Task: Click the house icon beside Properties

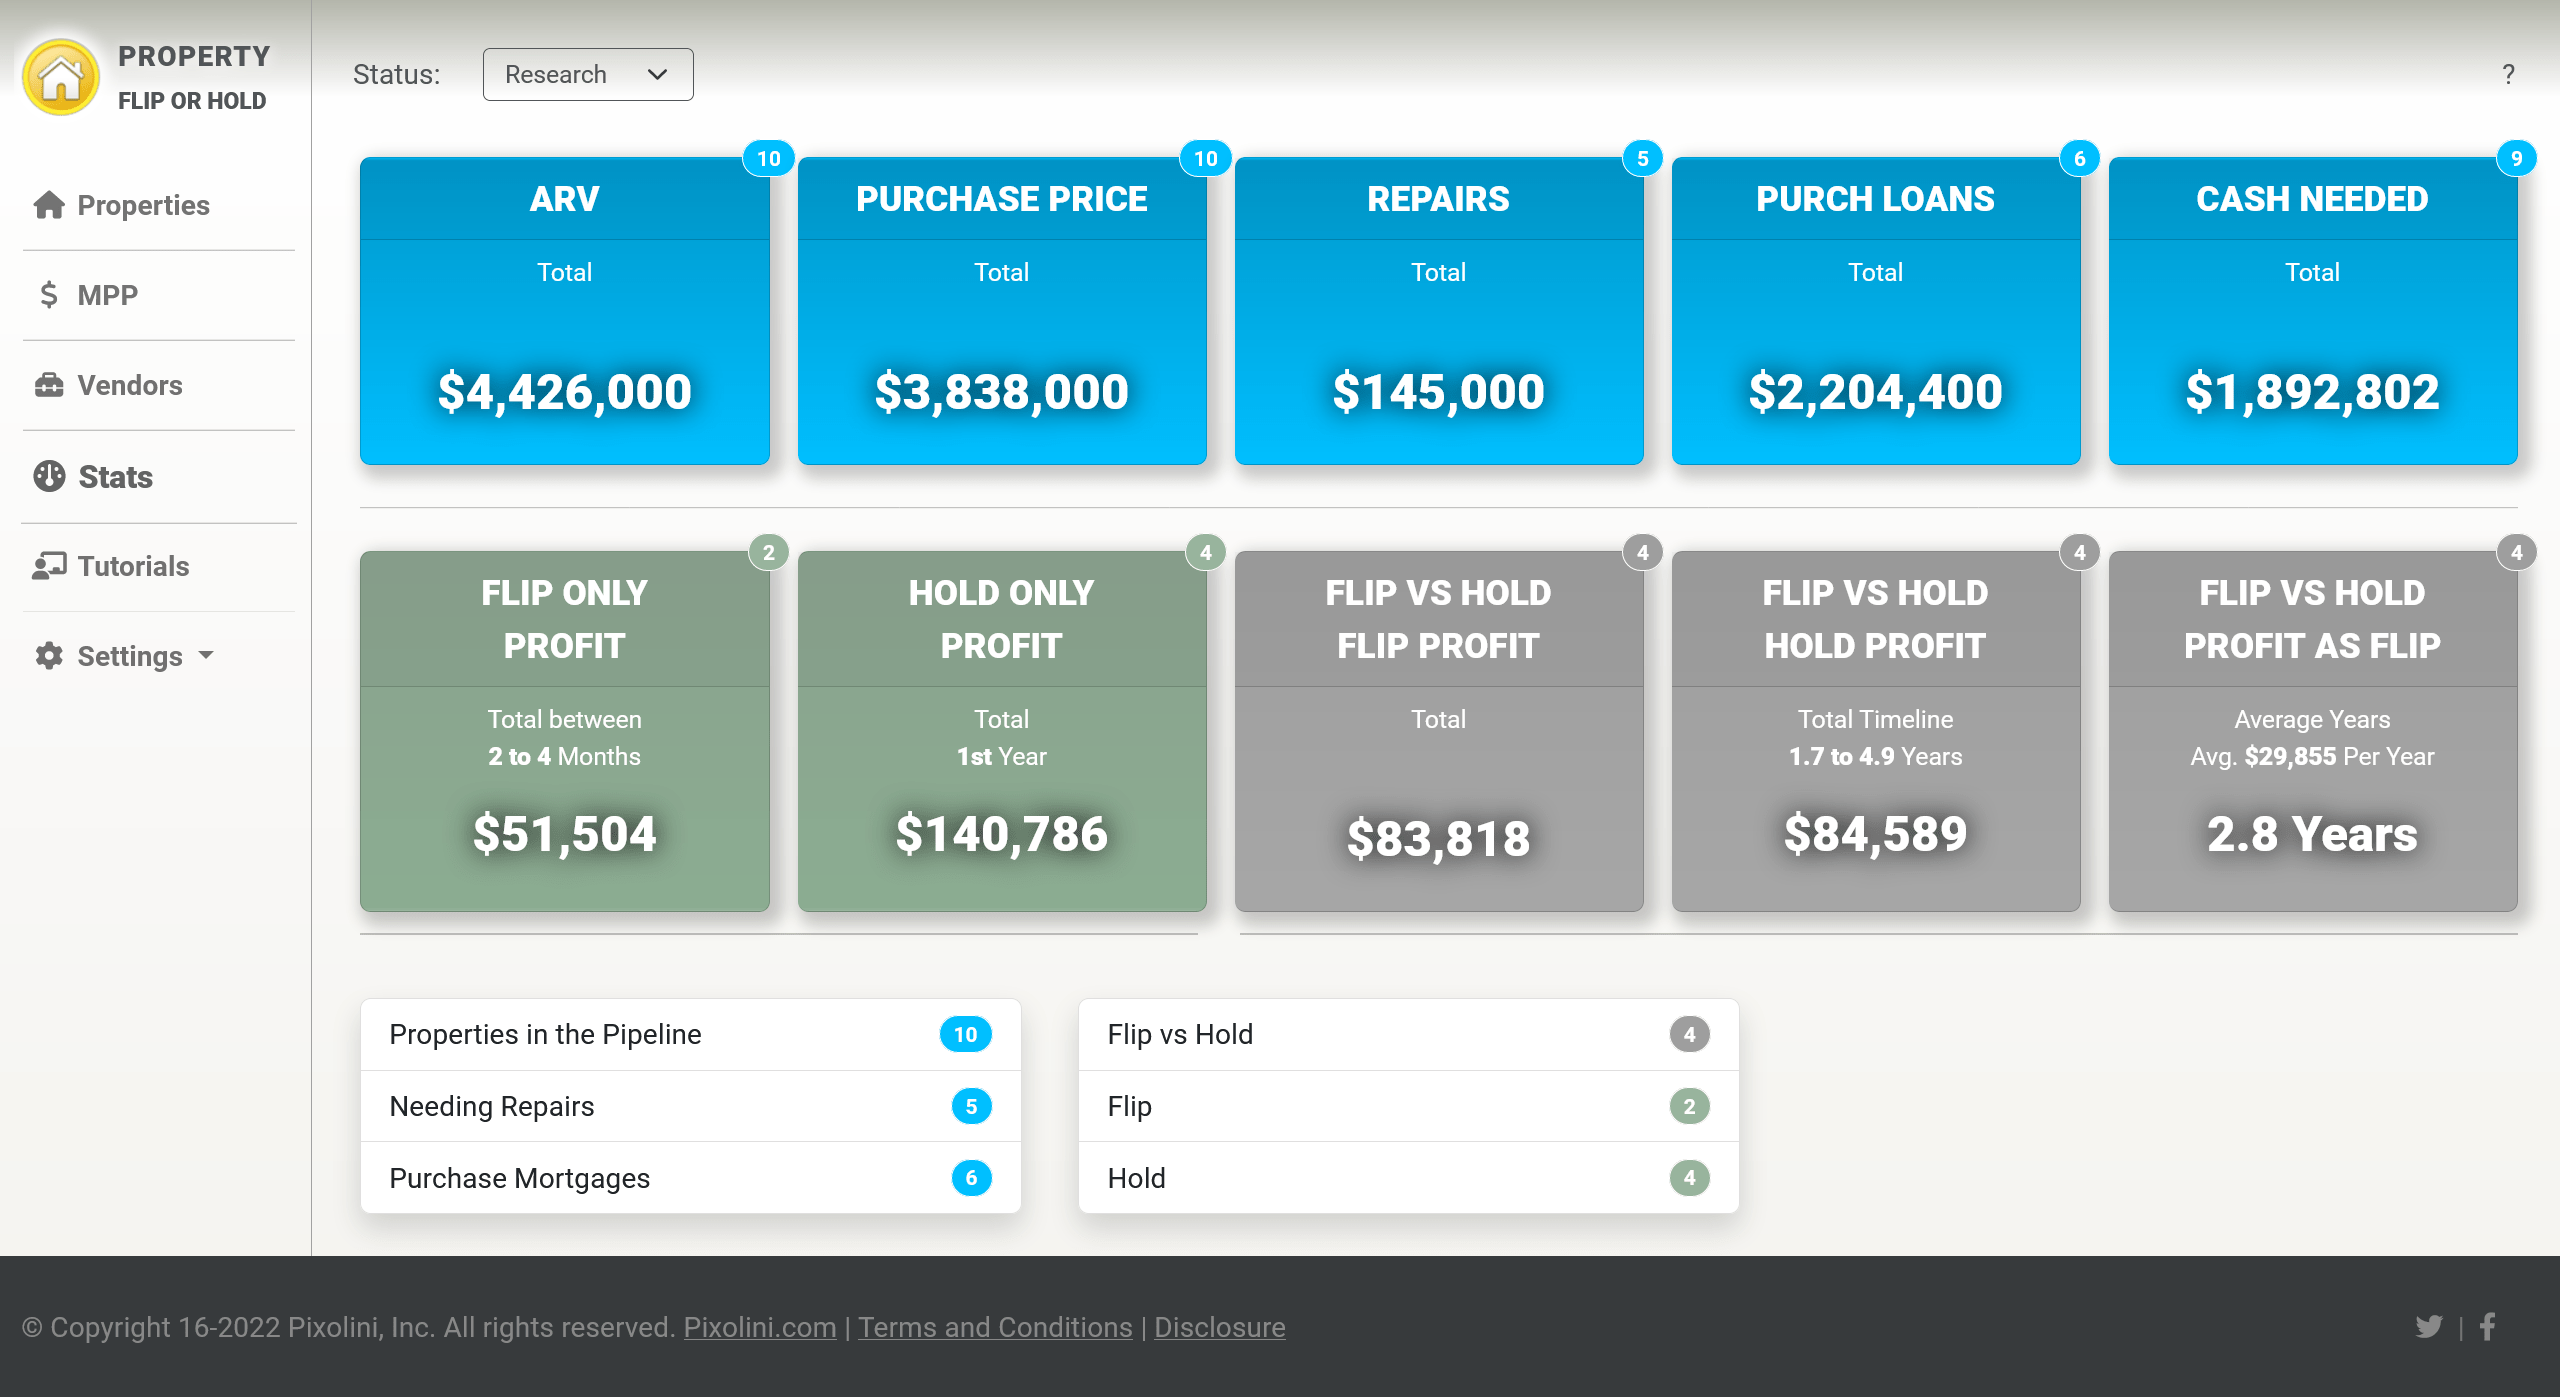Action: click(48, 205)
